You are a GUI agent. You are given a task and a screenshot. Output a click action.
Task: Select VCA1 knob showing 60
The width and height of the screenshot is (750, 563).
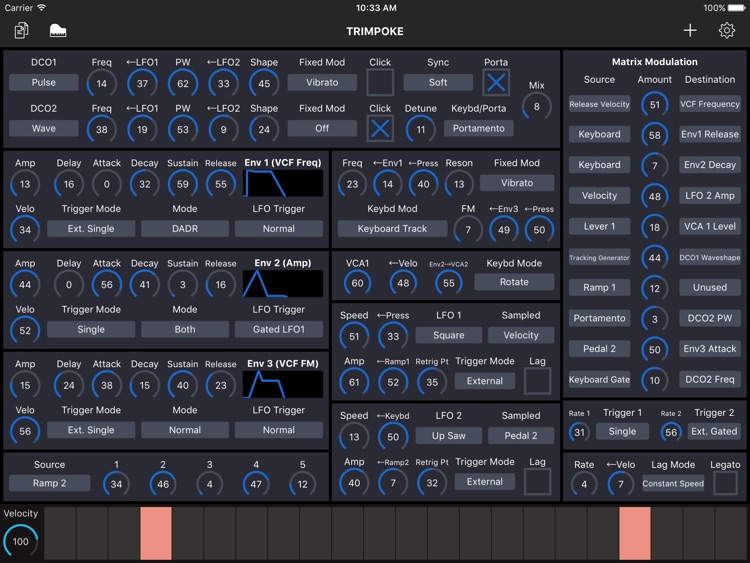pos(357,283)
